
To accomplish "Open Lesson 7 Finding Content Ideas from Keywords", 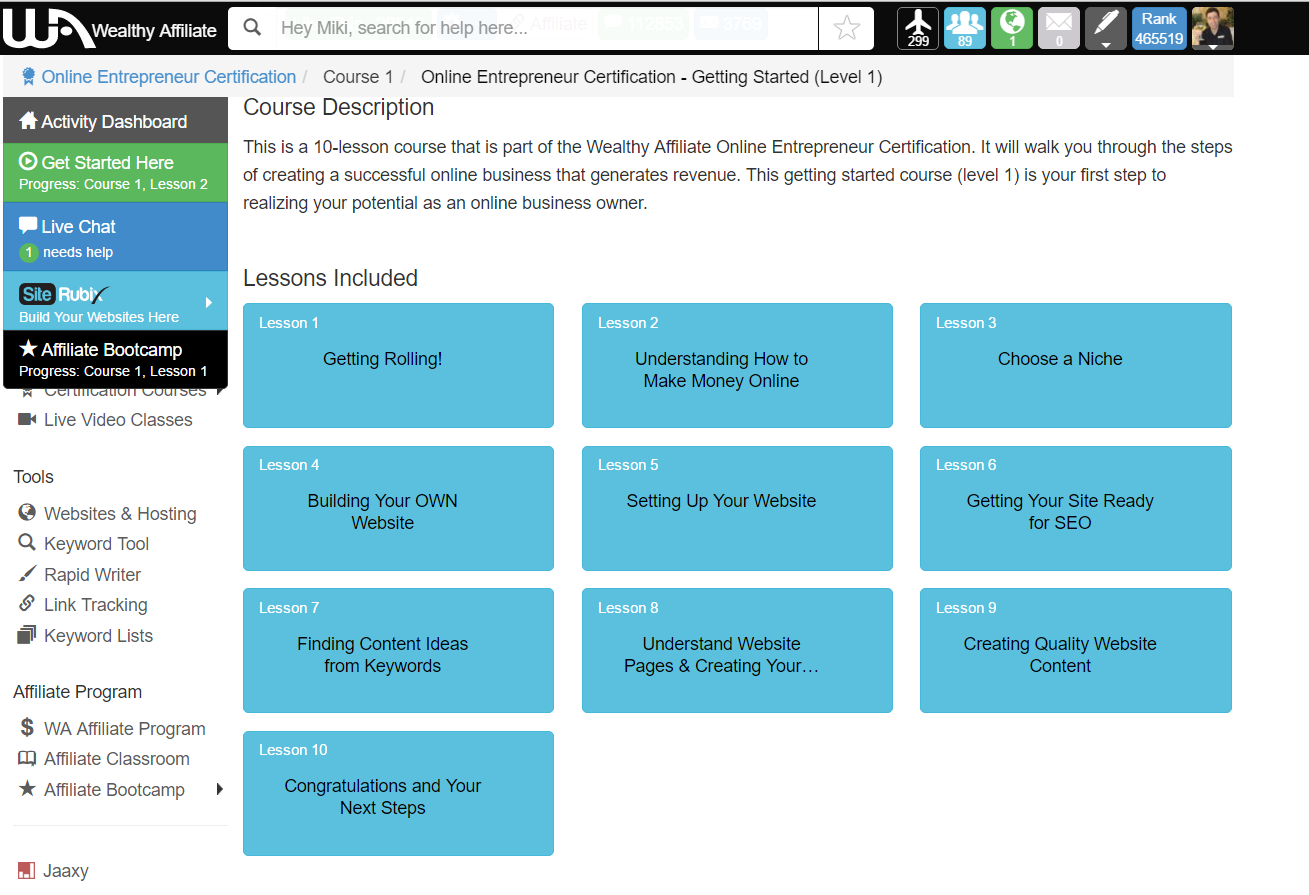I will pos(398,650).
